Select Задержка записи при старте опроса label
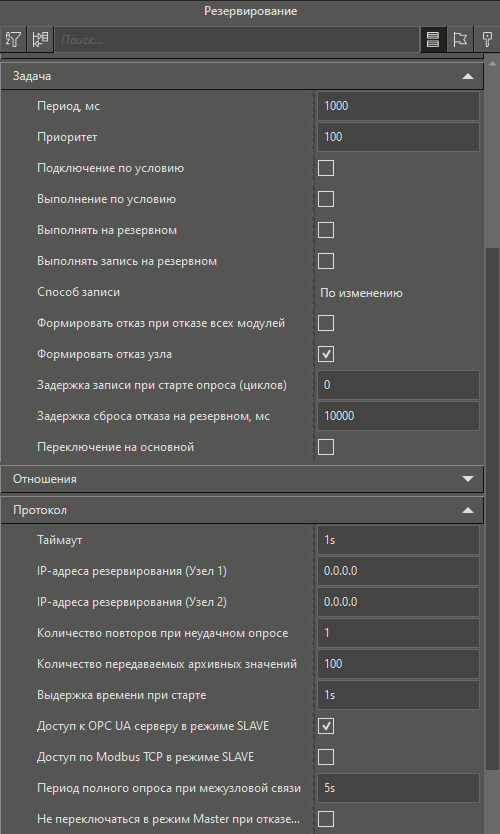This screenshot has height=834, width=500. [x=162, y=385]
